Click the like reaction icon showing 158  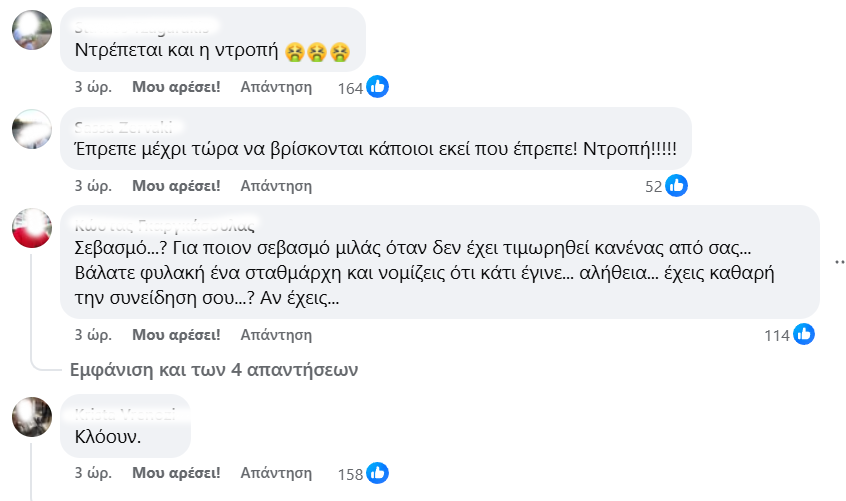pos(377,473)
